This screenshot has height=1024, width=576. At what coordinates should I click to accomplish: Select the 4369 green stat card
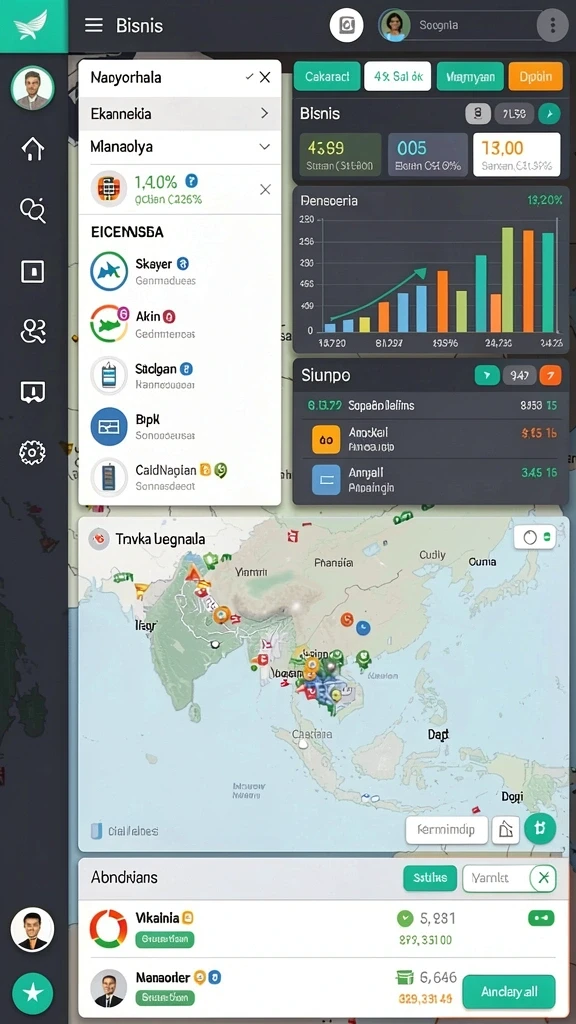click(340, 155)
